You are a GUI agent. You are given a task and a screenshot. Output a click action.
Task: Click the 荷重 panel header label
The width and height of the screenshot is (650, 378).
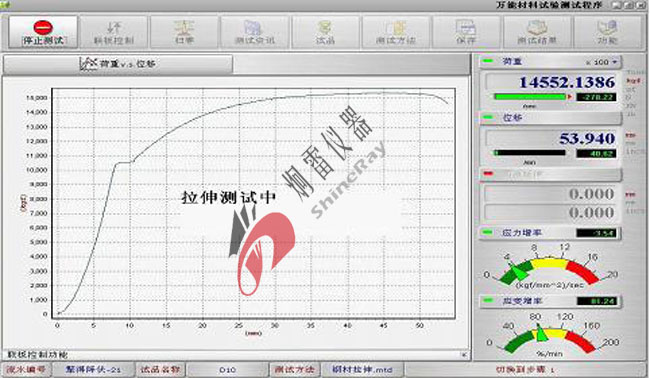pos(512,61)
